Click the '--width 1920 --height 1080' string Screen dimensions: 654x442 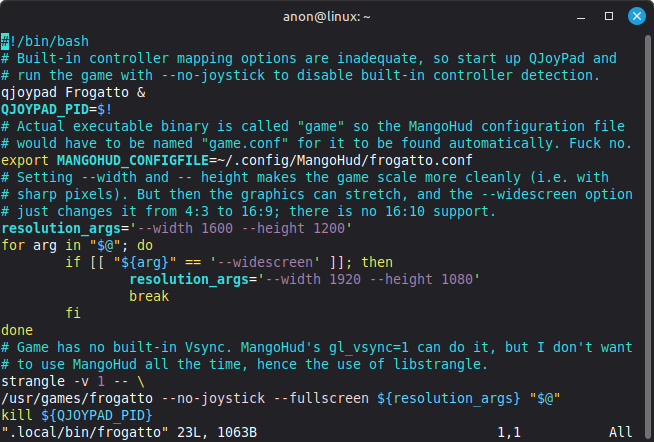point(369,279)
